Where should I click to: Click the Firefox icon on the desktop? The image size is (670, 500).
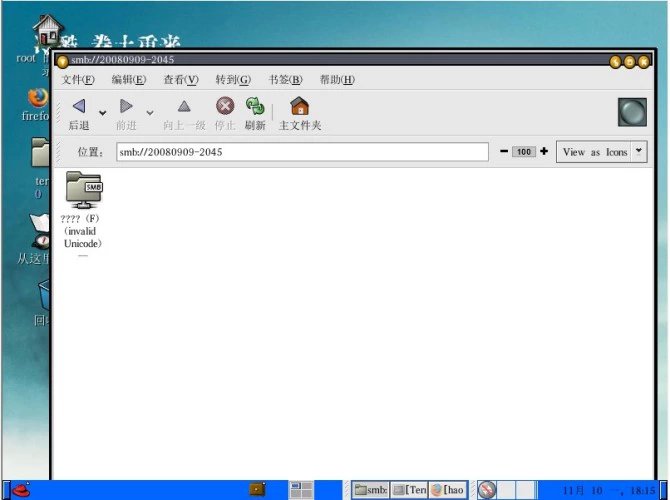37,98
